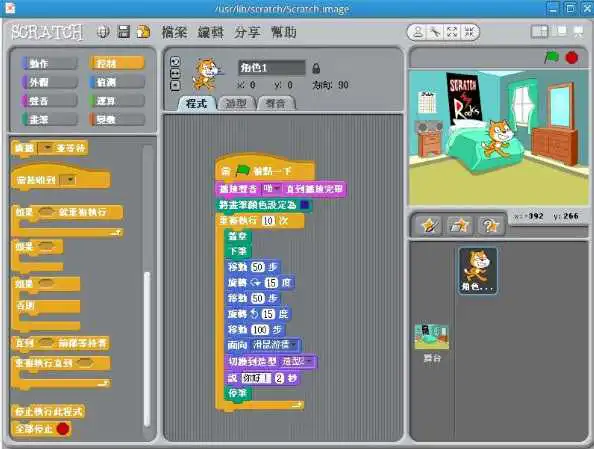Select the can-rotate rotation style button
This screenshot has height=449, width=594.
tap(175, 61)
